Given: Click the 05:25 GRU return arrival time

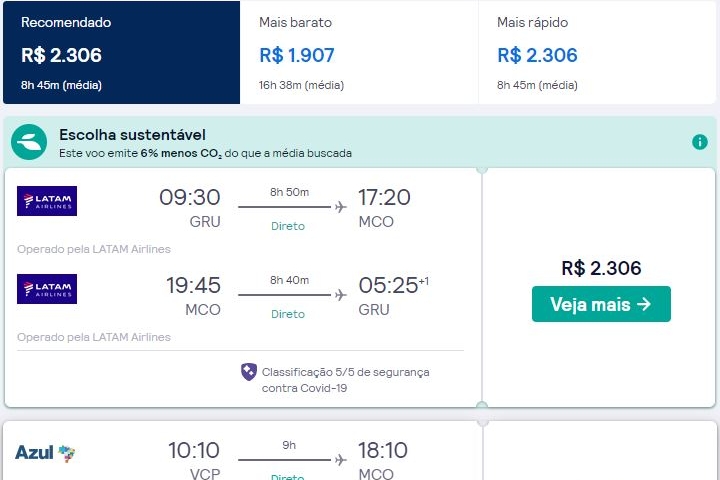Looking at the screenshot, I should point(388,286).
